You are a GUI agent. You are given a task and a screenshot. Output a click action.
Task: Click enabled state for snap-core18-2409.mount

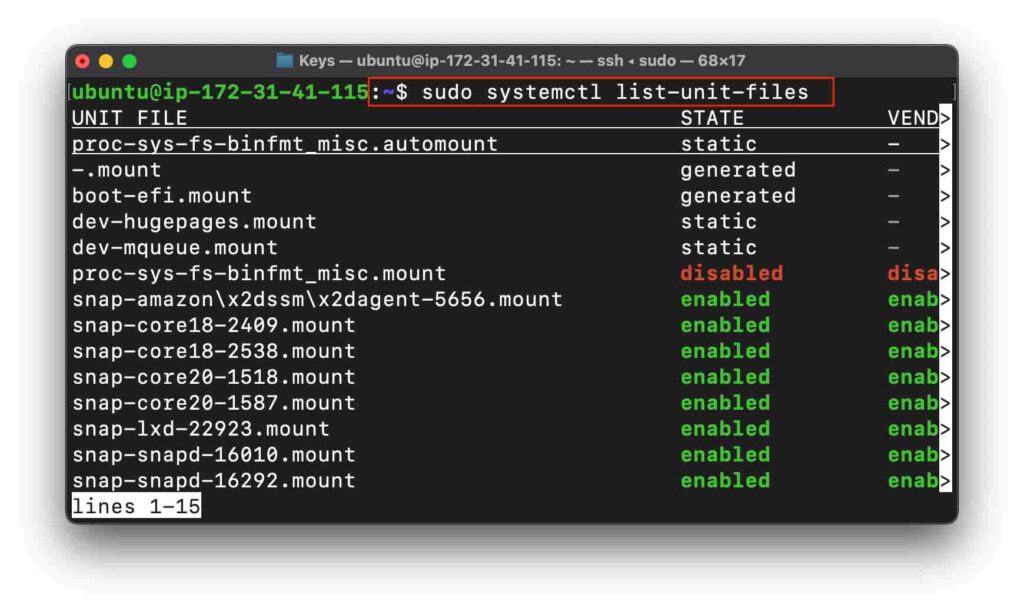725,325
